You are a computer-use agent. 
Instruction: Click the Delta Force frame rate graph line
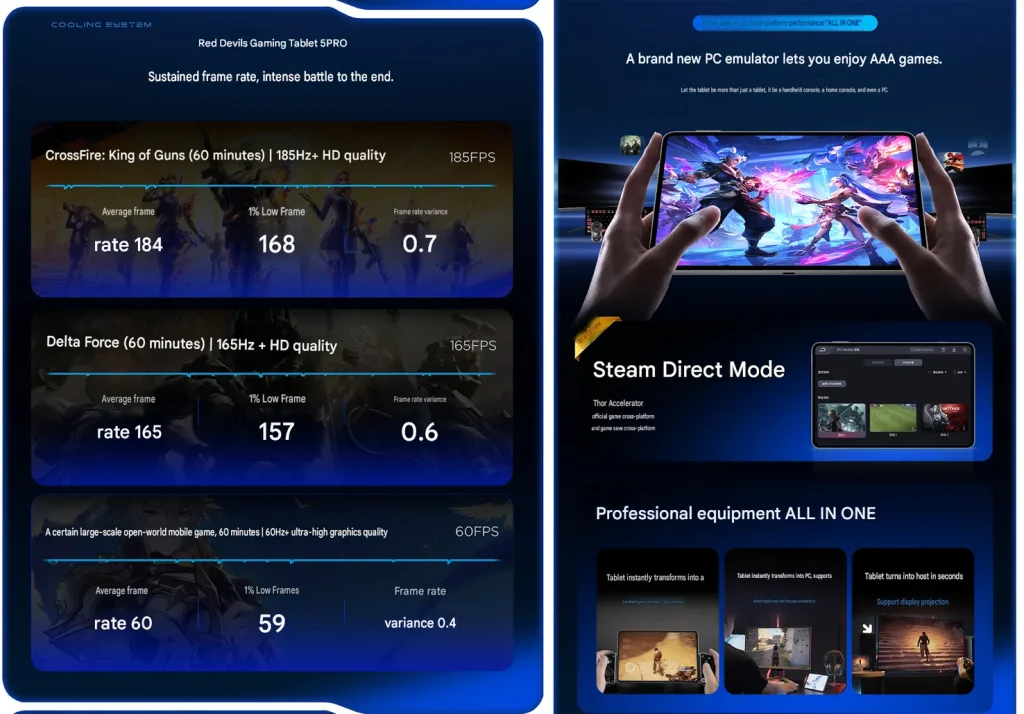pyautogui.click(x=271, y=374)
